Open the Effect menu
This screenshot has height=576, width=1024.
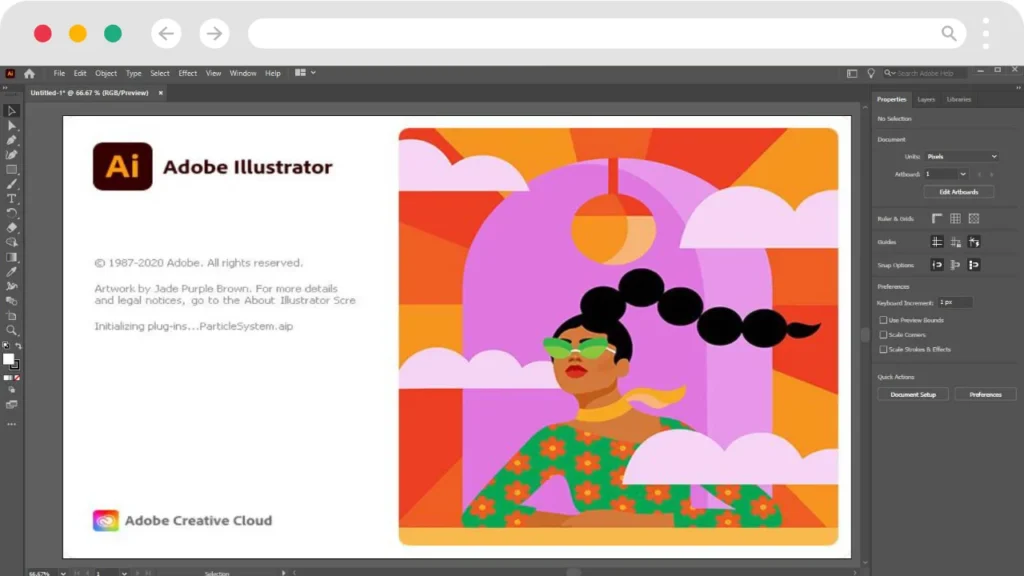tap(187, 73)
